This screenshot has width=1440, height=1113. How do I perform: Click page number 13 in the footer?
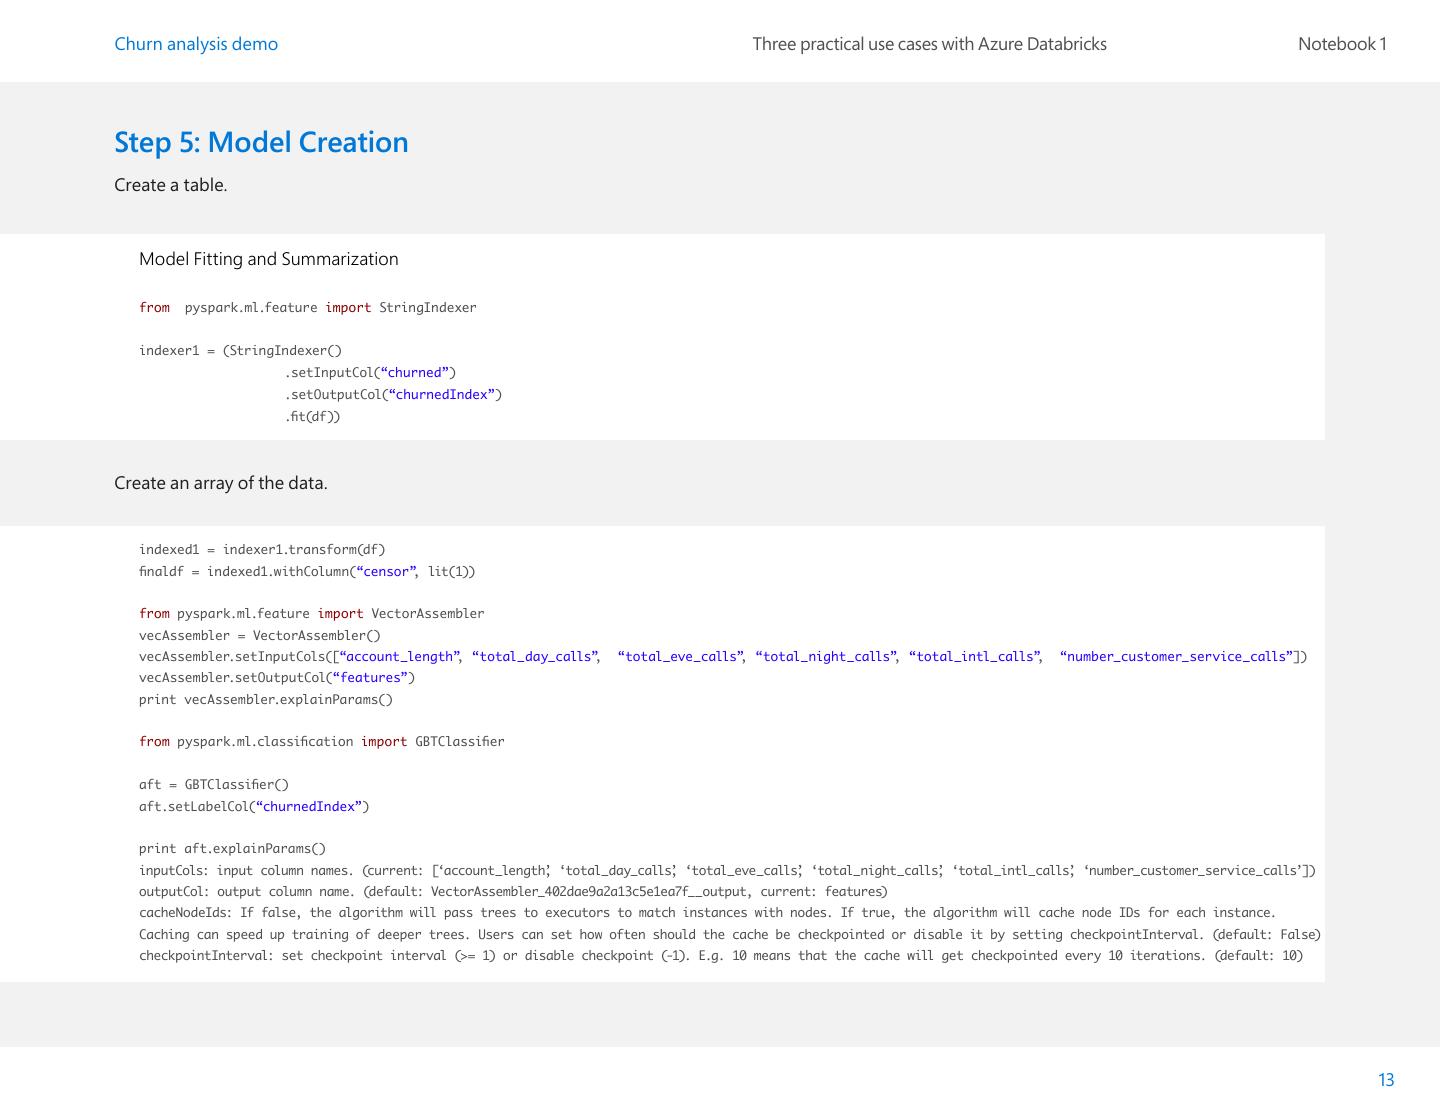1385,1079
